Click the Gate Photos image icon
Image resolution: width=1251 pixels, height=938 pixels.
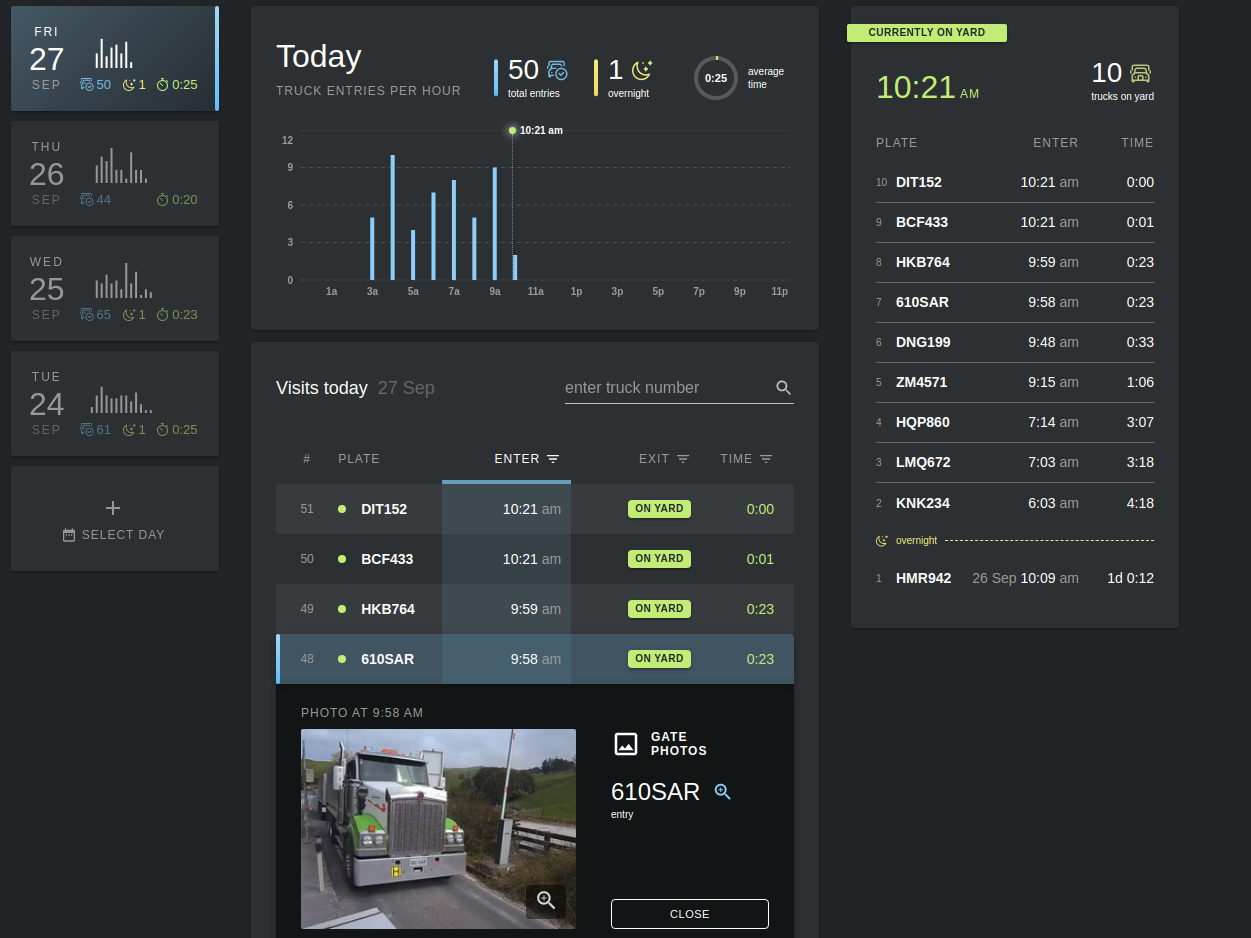(626, 744)
